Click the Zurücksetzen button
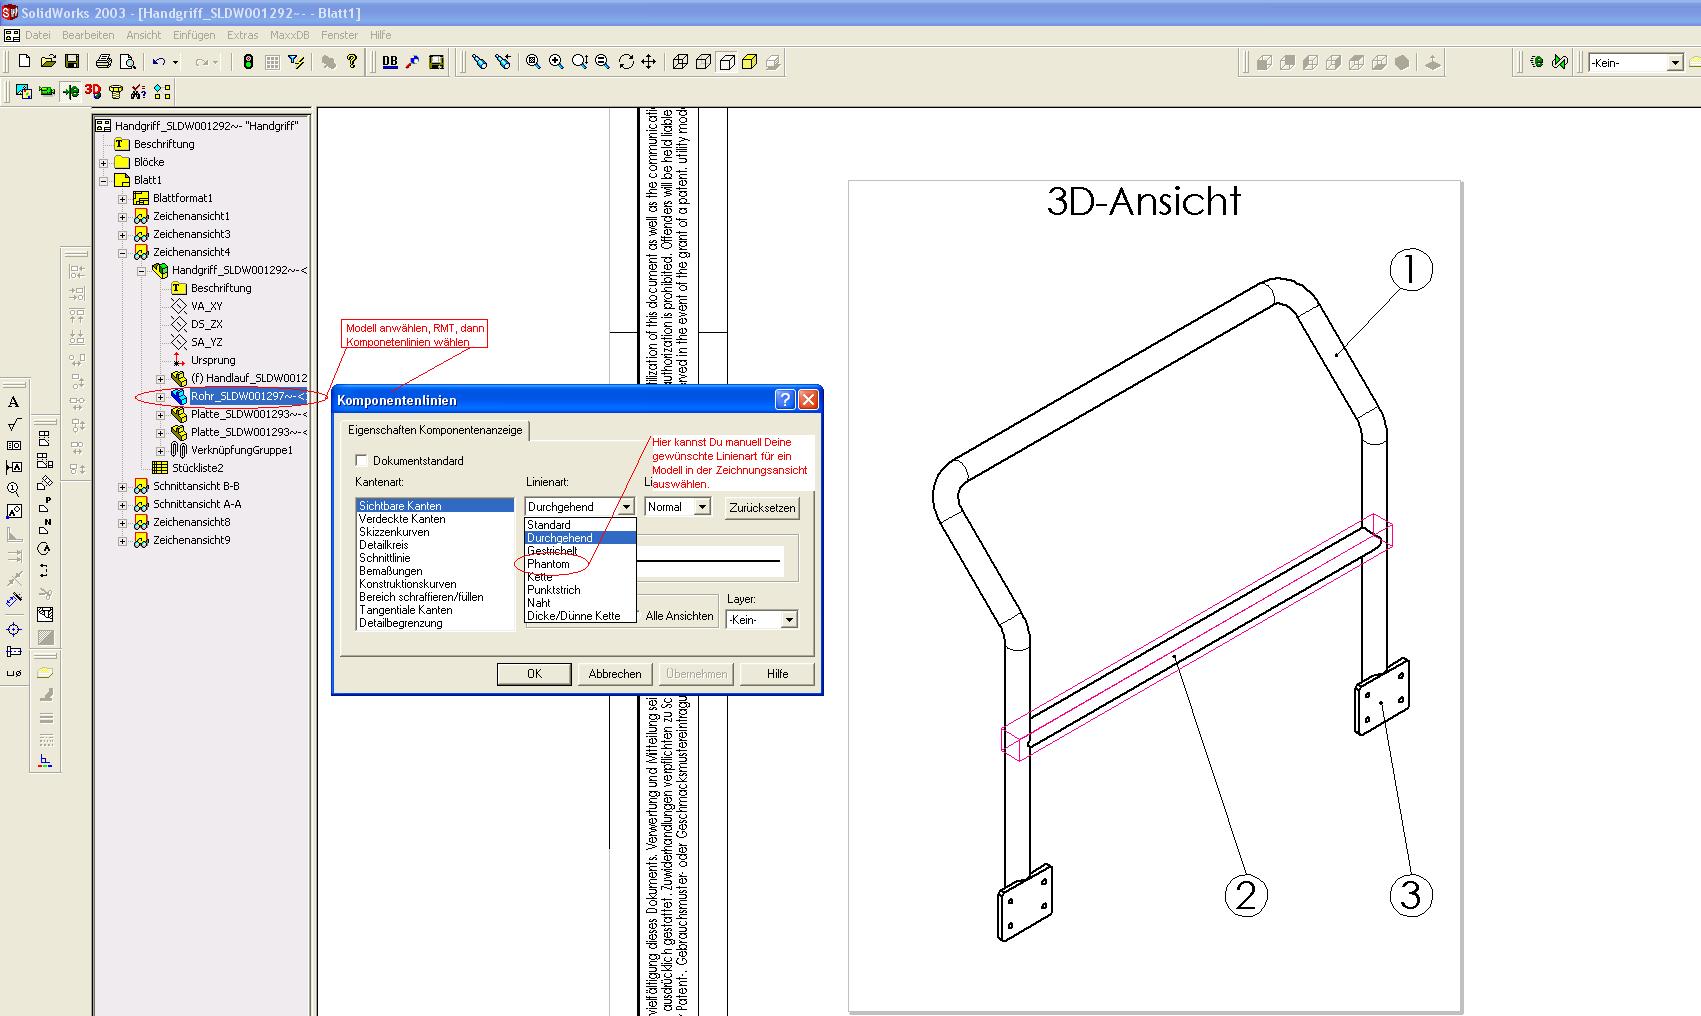Screen dimensions: 1701x1016 (762, 508)
